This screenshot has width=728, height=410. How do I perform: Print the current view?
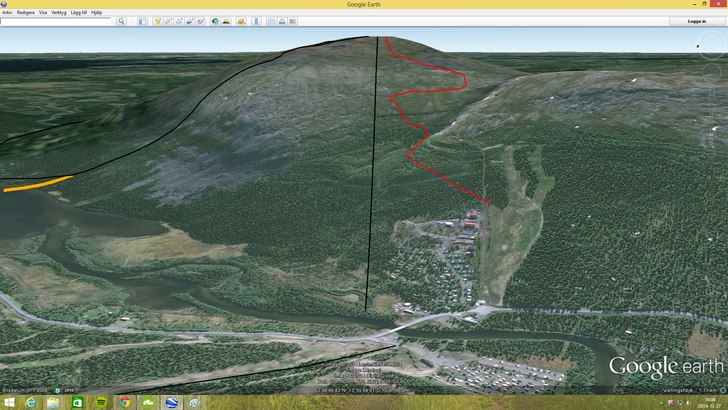click(283, 21)
